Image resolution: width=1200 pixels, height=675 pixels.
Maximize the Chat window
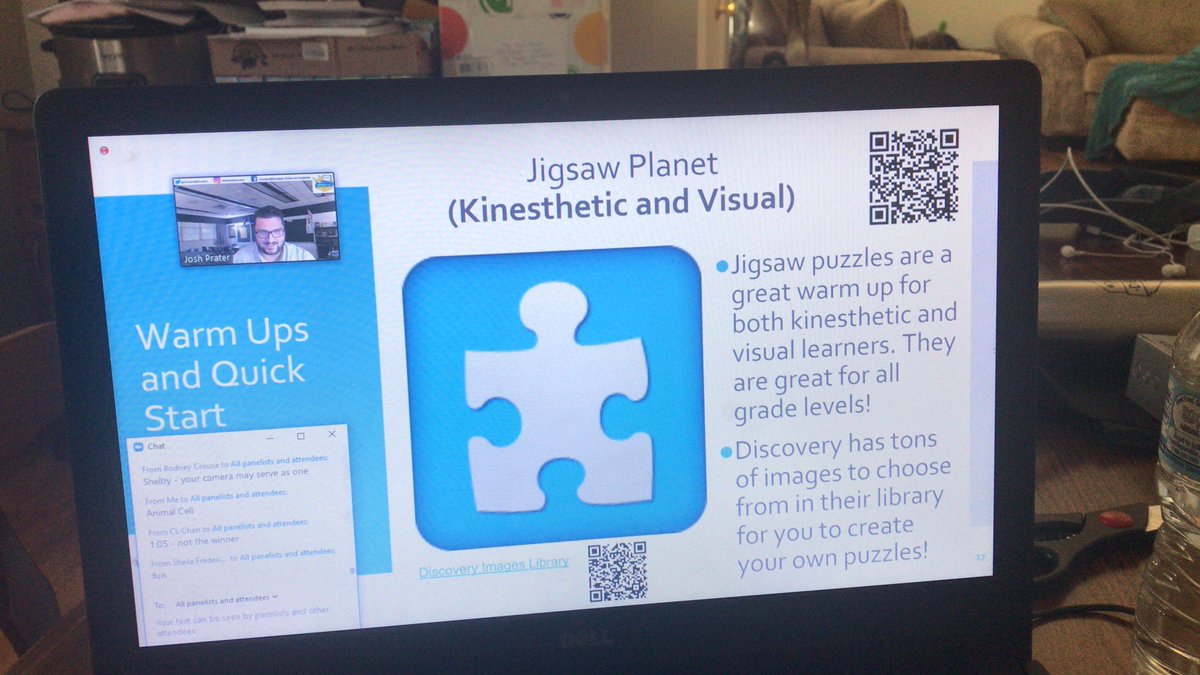[300, 437]
